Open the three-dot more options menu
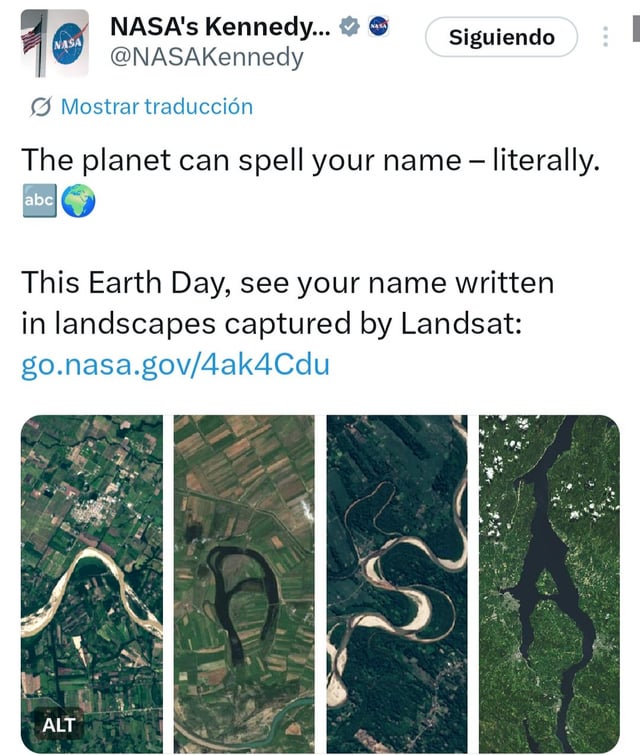 (605, 38)
